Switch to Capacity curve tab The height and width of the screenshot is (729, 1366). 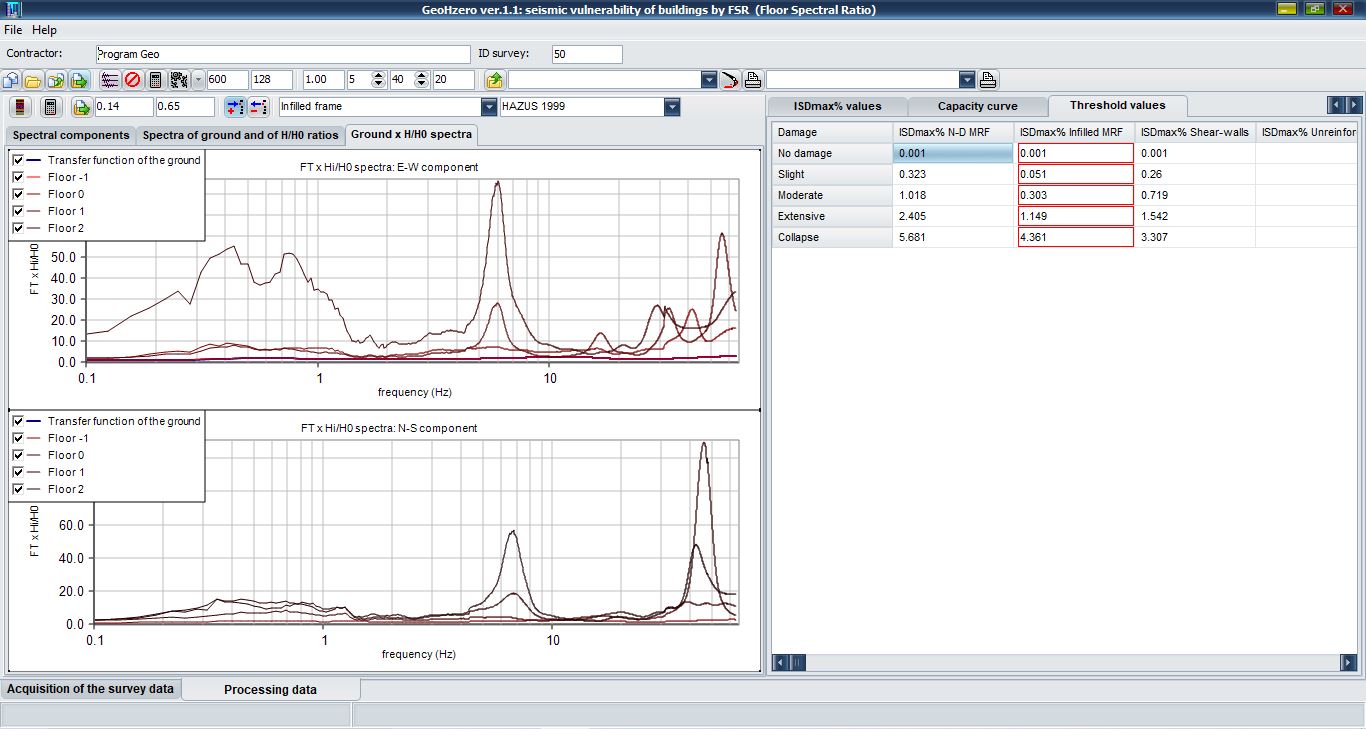977,106
